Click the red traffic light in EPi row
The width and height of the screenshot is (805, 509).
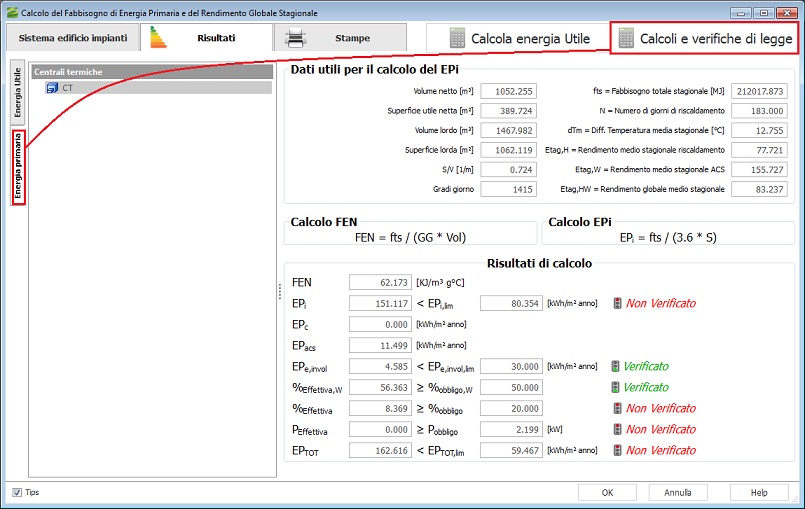coord(617,303)
